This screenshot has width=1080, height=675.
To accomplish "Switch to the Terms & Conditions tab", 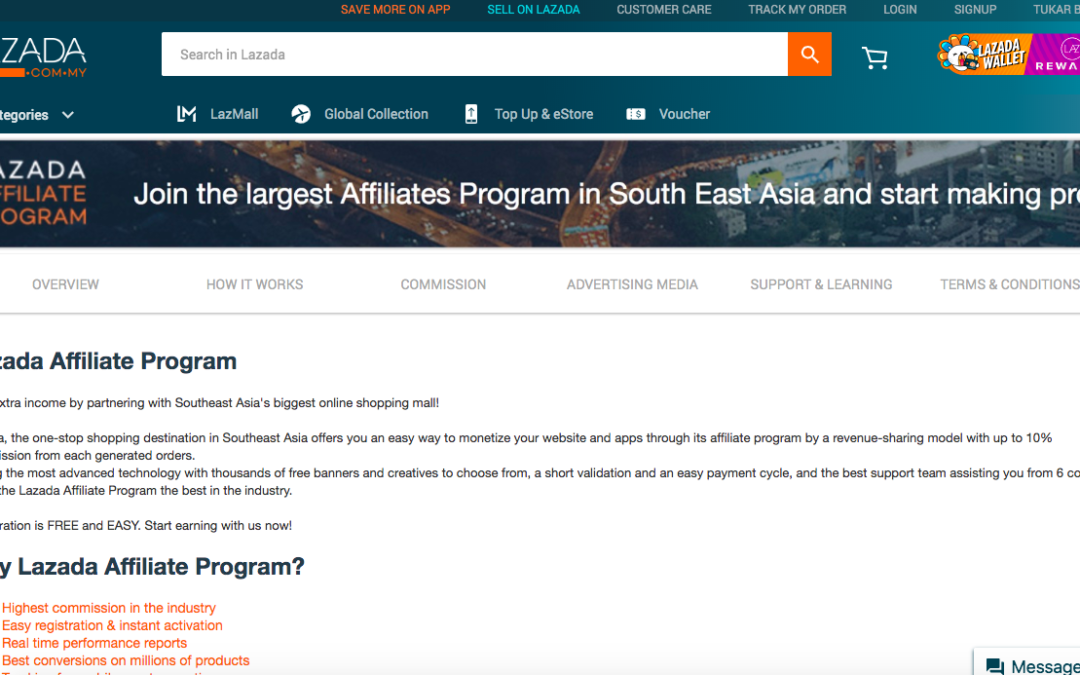I will click(x=1010, y=284).
